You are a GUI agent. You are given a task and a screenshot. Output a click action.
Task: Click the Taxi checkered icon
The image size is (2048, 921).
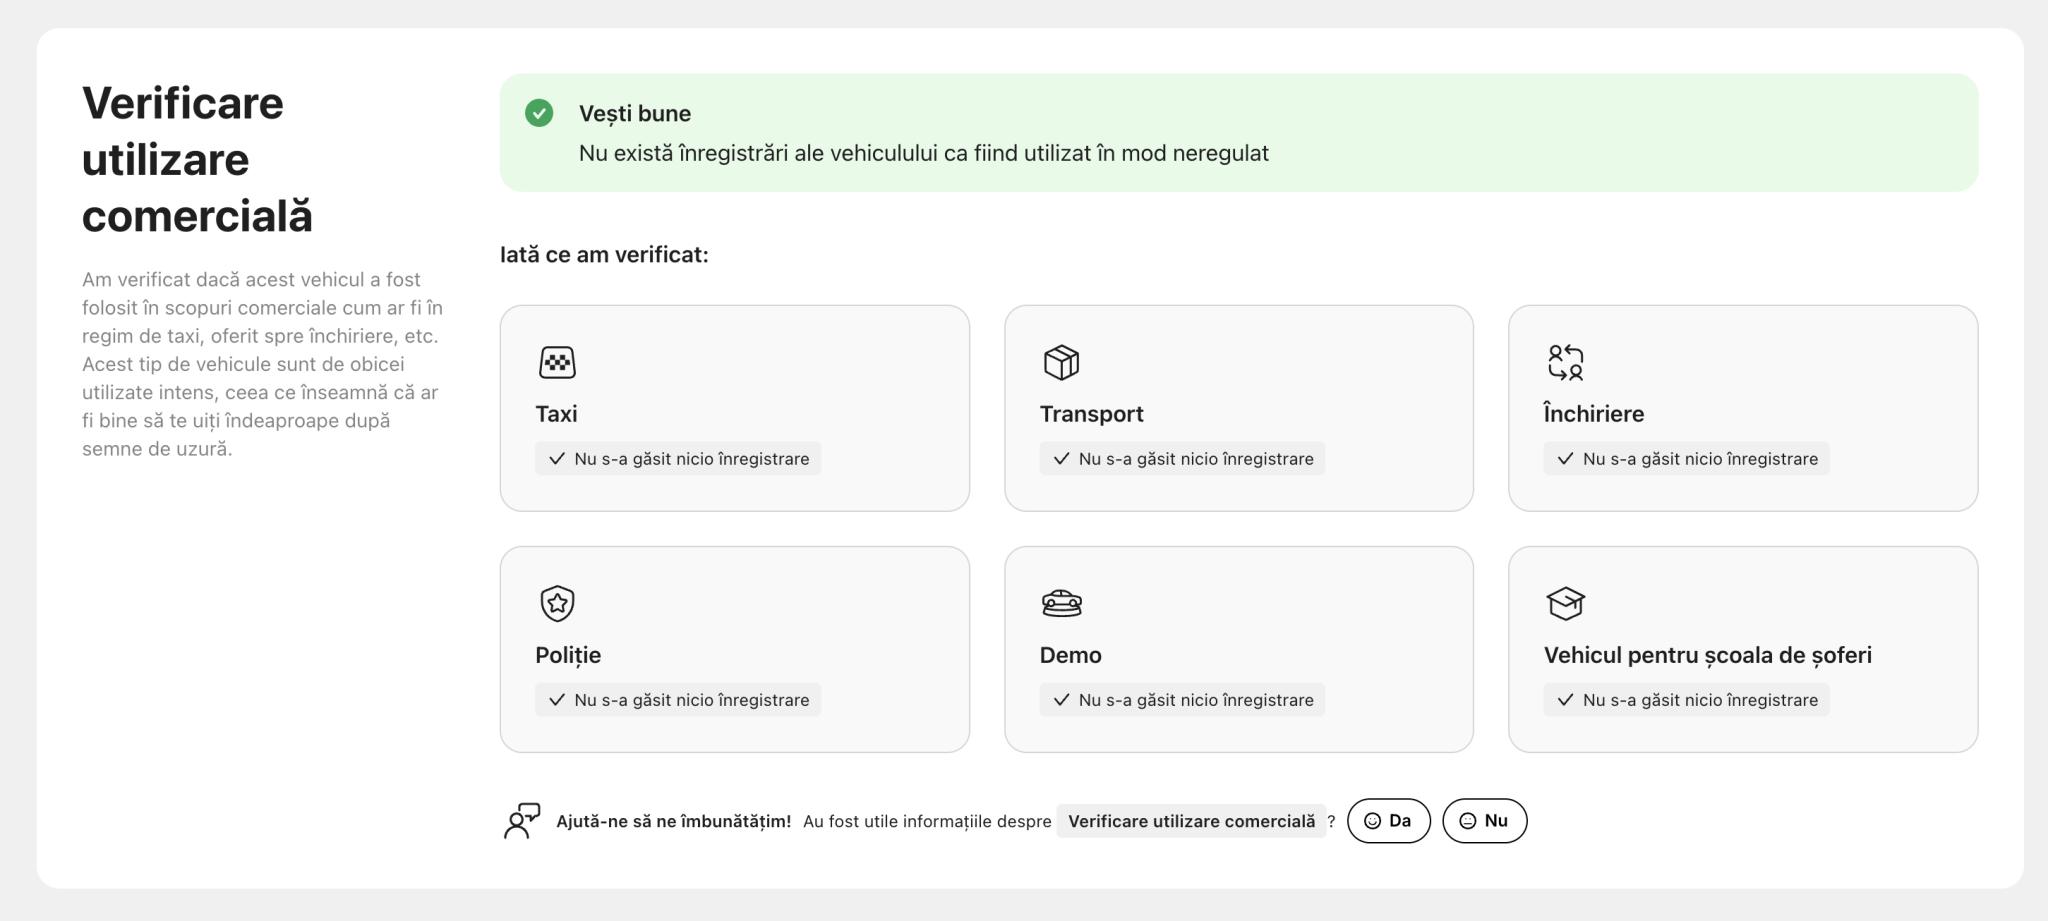pos(557,362)
